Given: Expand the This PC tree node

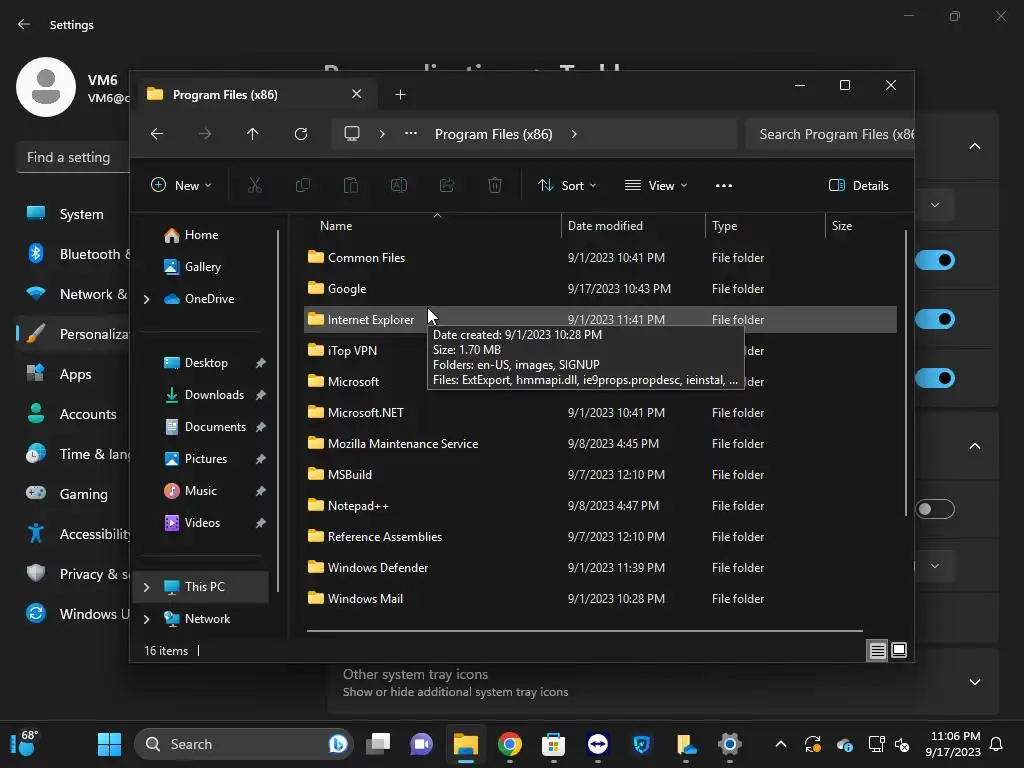Looking at the screenshot, I should tap(146, 587).
